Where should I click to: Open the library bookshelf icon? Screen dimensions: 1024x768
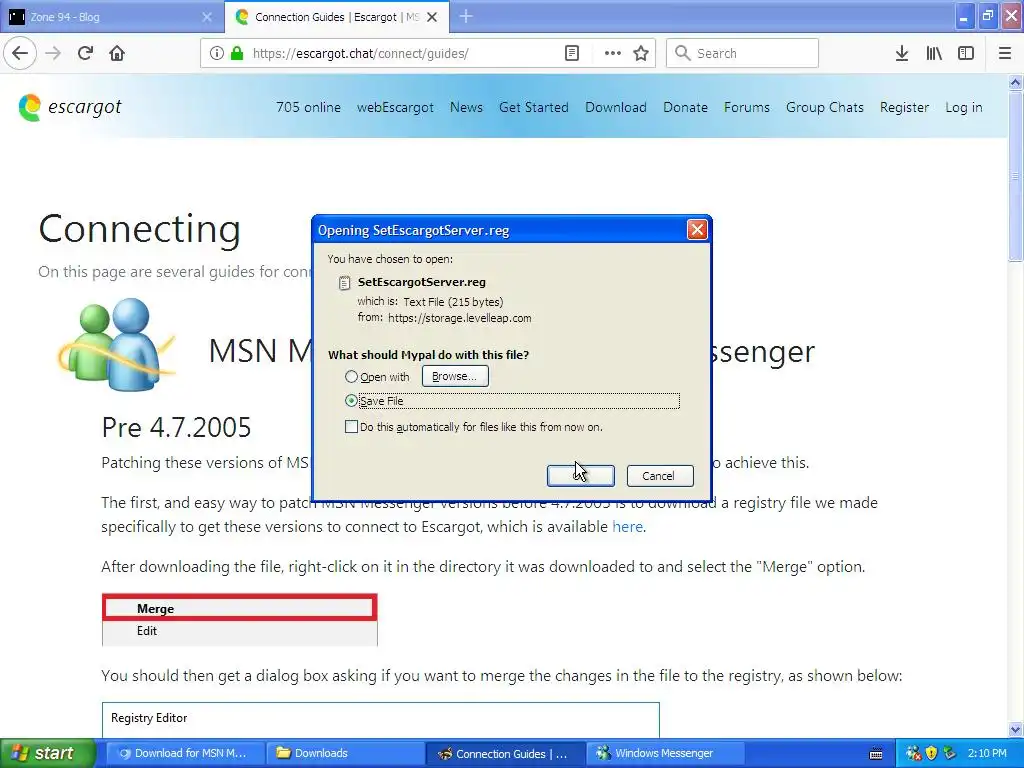click(934, 54)
